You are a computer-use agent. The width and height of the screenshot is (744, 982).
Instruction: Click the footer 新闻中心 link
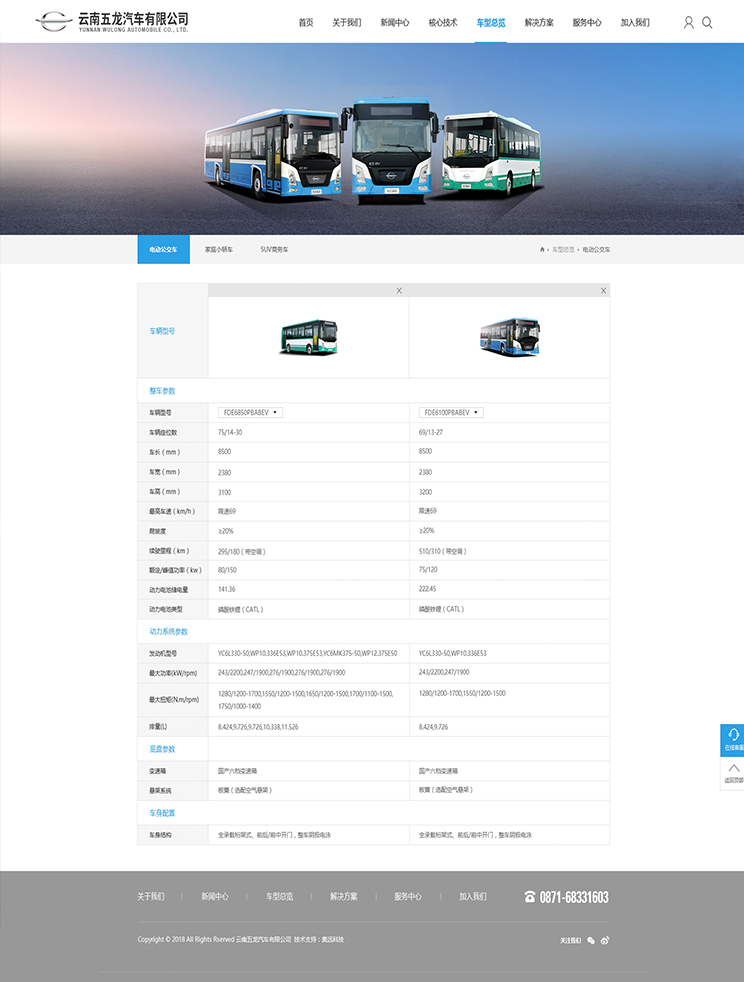pos(215,897)
